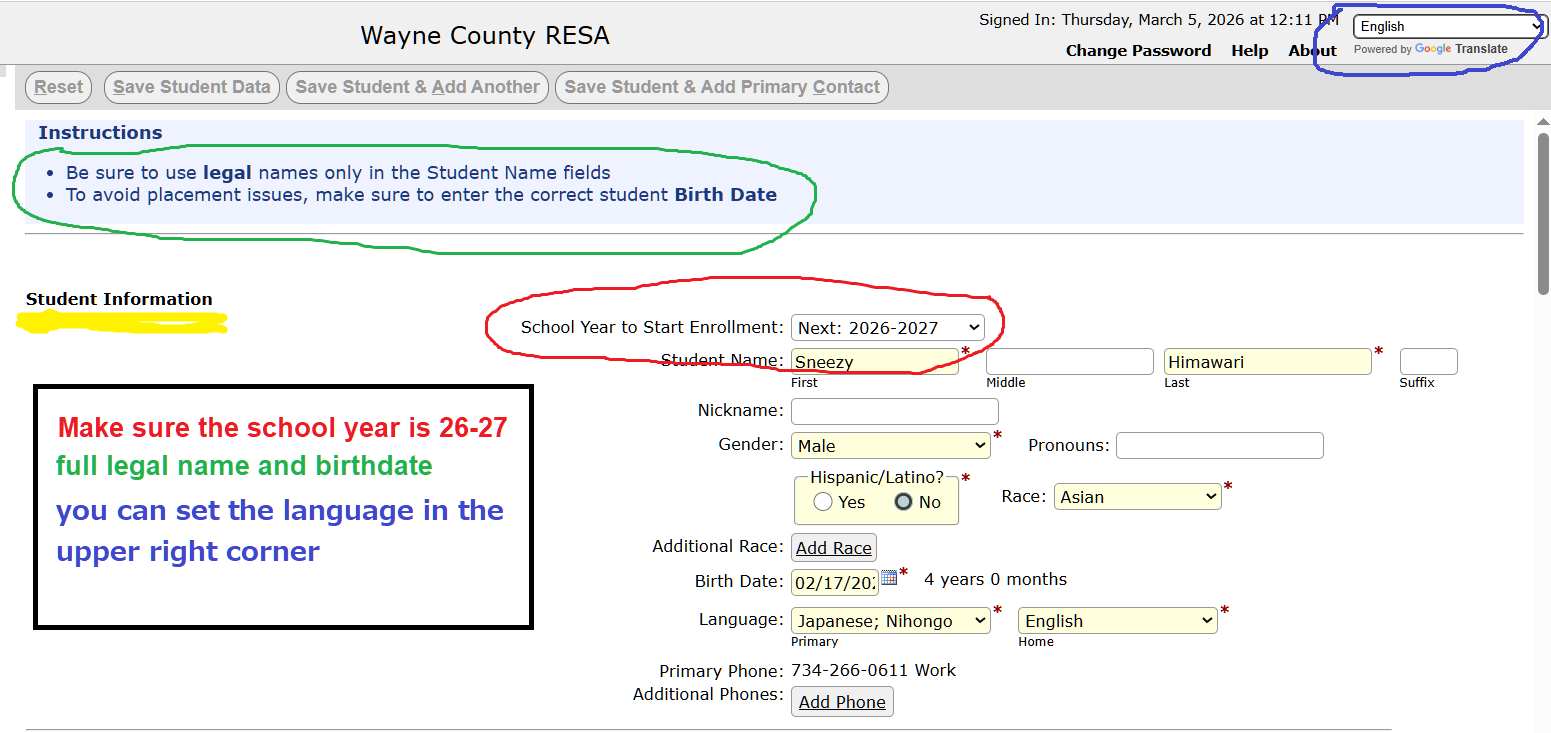The width and height of the screenshot is (1551, 733).
Task: Click the Nickname text field
Action: pyautogui.click(x=894, y=411)
